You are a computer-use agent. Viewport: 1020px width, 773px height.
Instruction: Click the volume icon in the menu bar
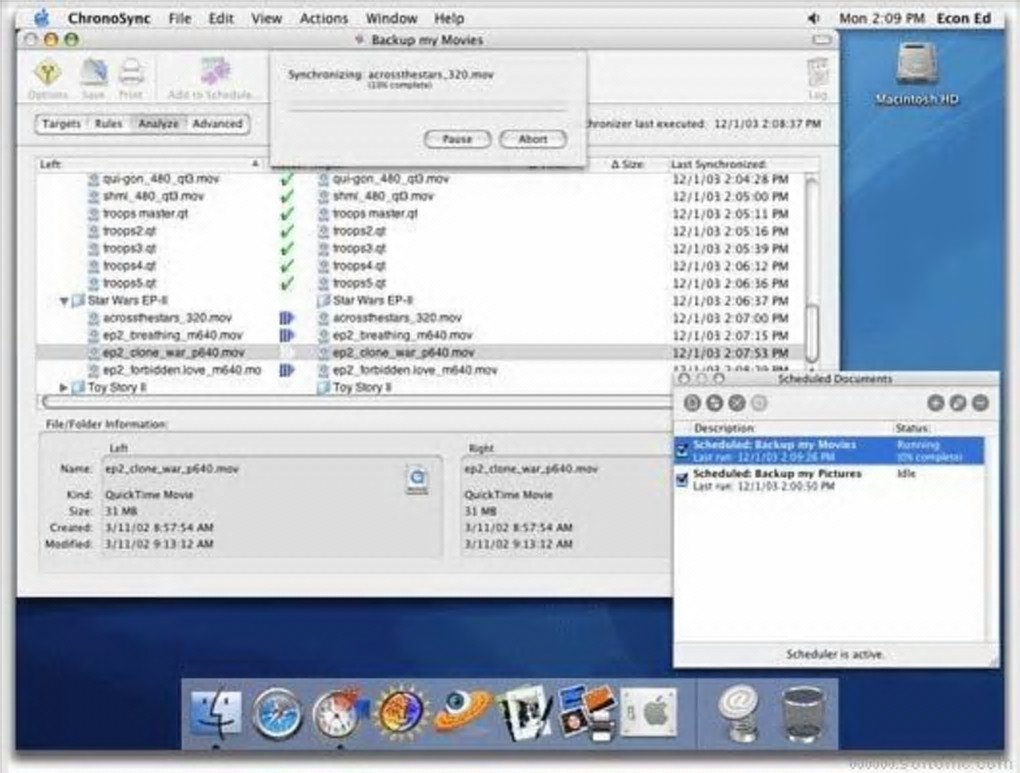click(813, 19)
